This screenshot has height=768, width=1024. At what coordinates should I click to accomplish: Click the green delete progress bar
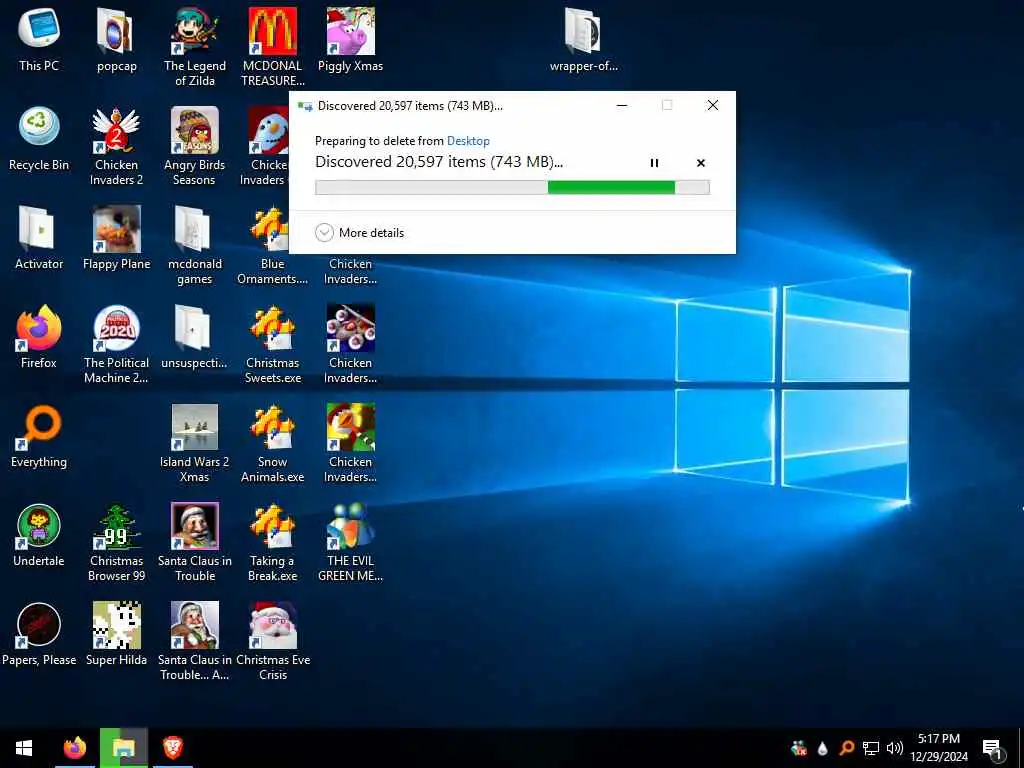click(x=512, y=187)
